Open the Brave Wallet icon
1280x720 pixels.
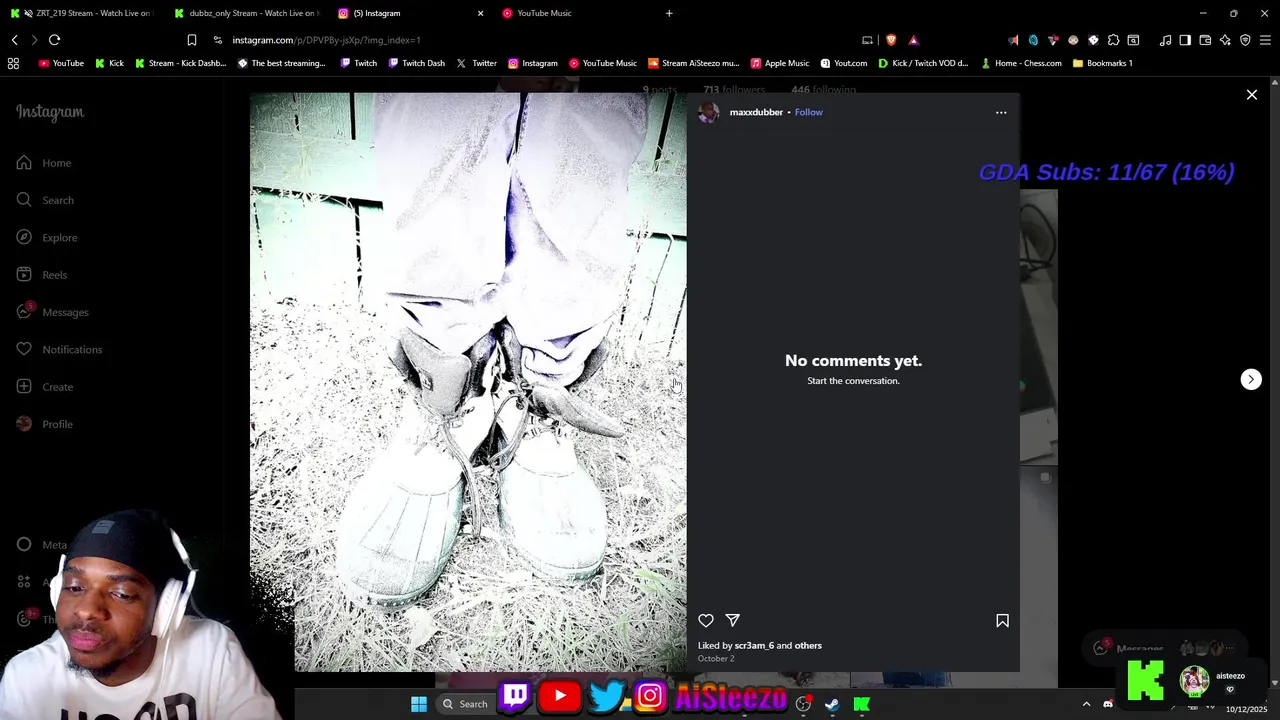1205,40
